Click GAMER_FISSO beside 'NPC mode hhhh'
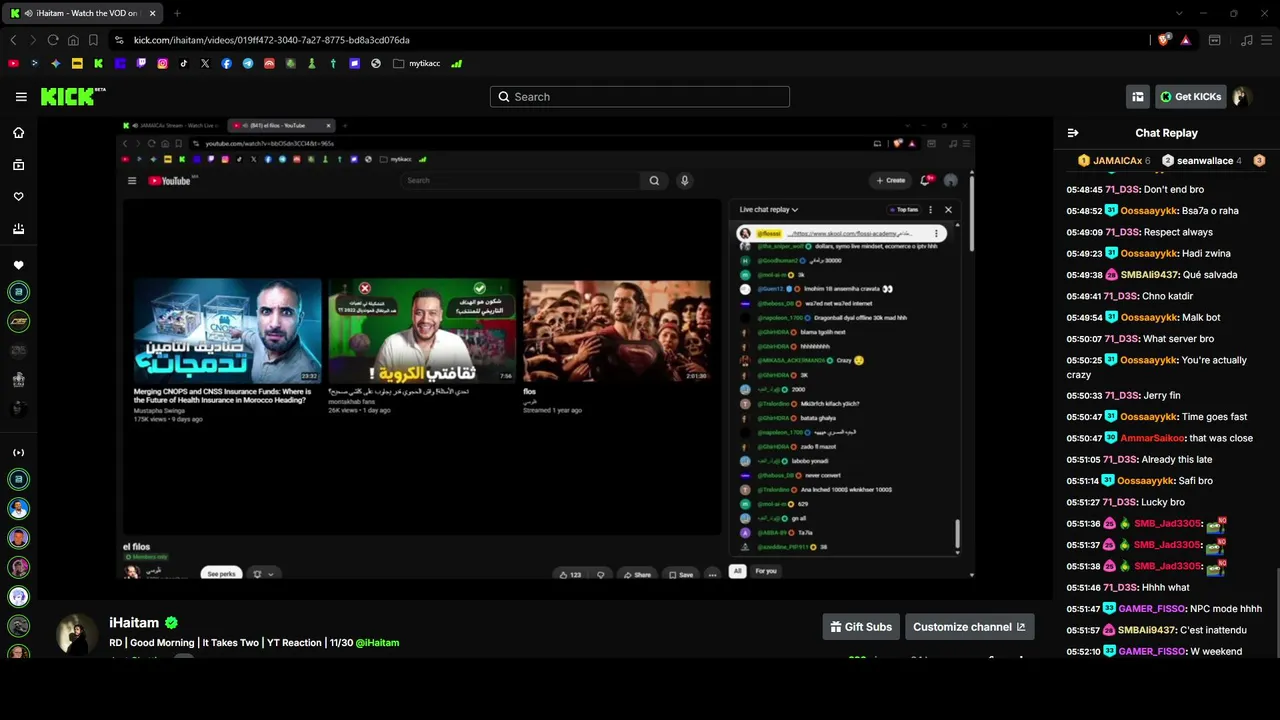Image resolution: width=1280 pixels, height=720 pixels. 1151,609
